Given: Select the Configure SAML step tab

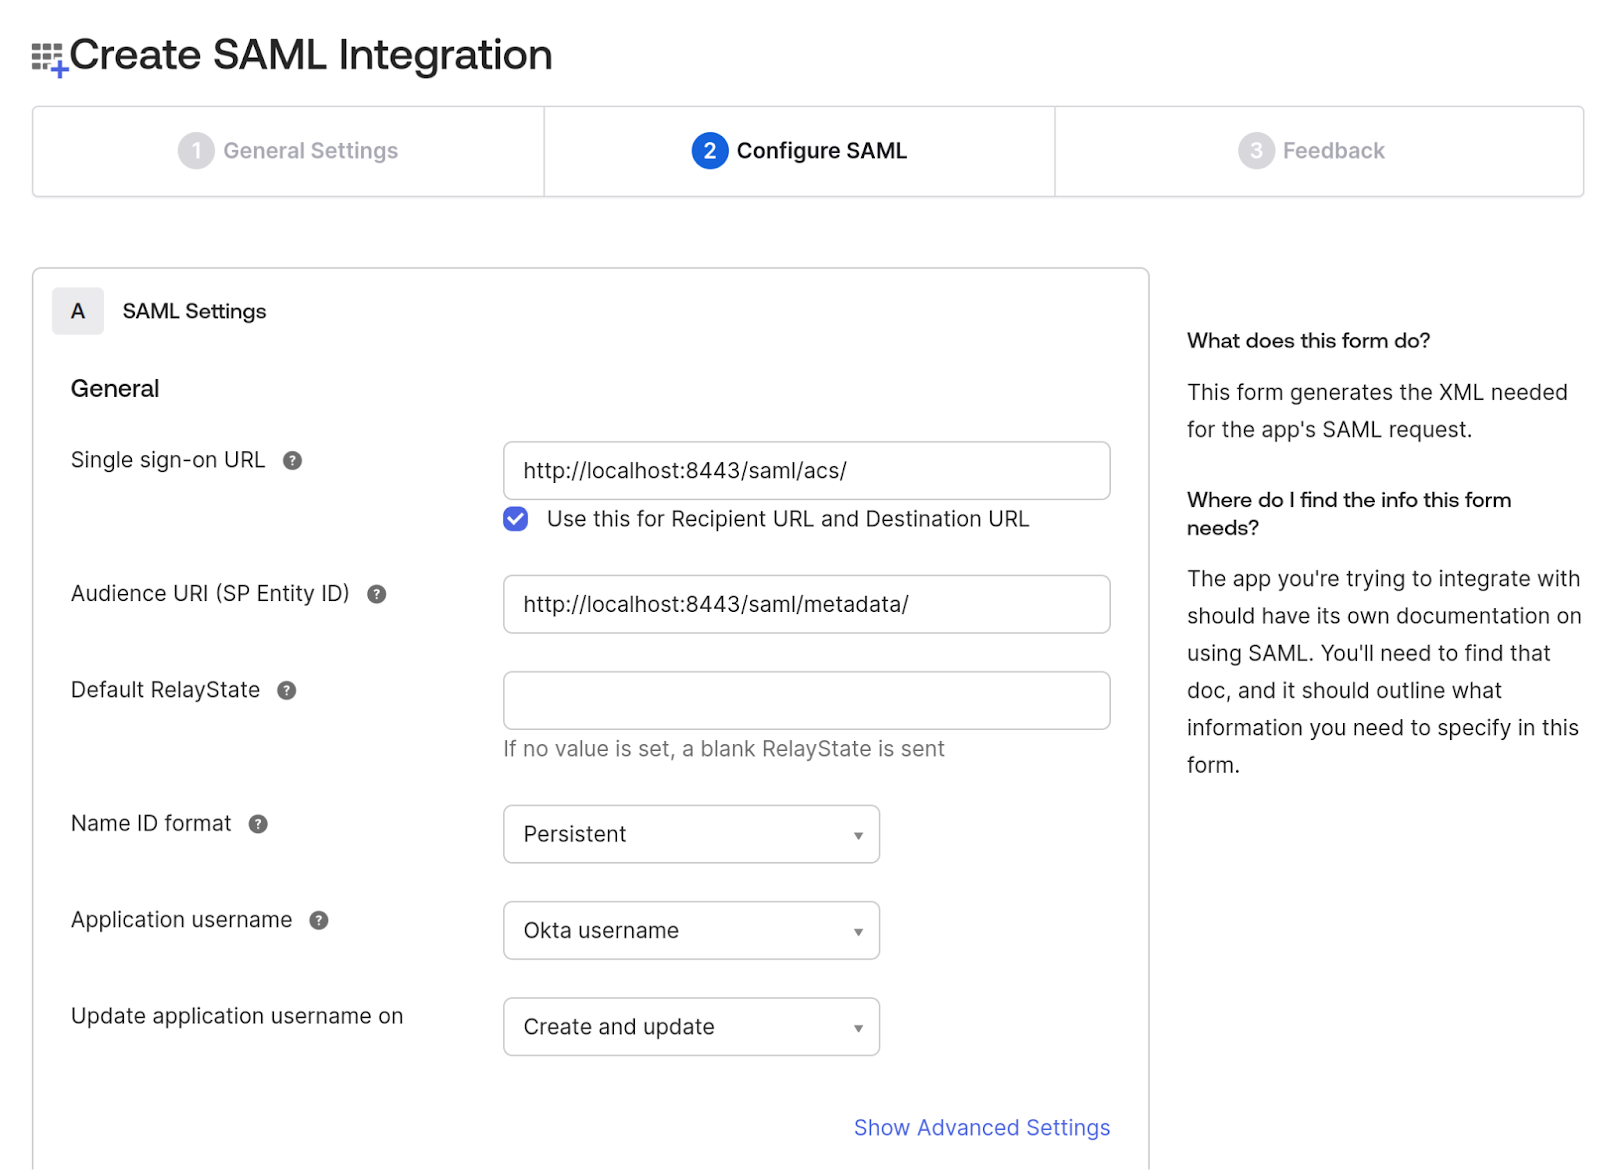Looking at the screenshot, I should pyautogui.click(x=799, y=151).
